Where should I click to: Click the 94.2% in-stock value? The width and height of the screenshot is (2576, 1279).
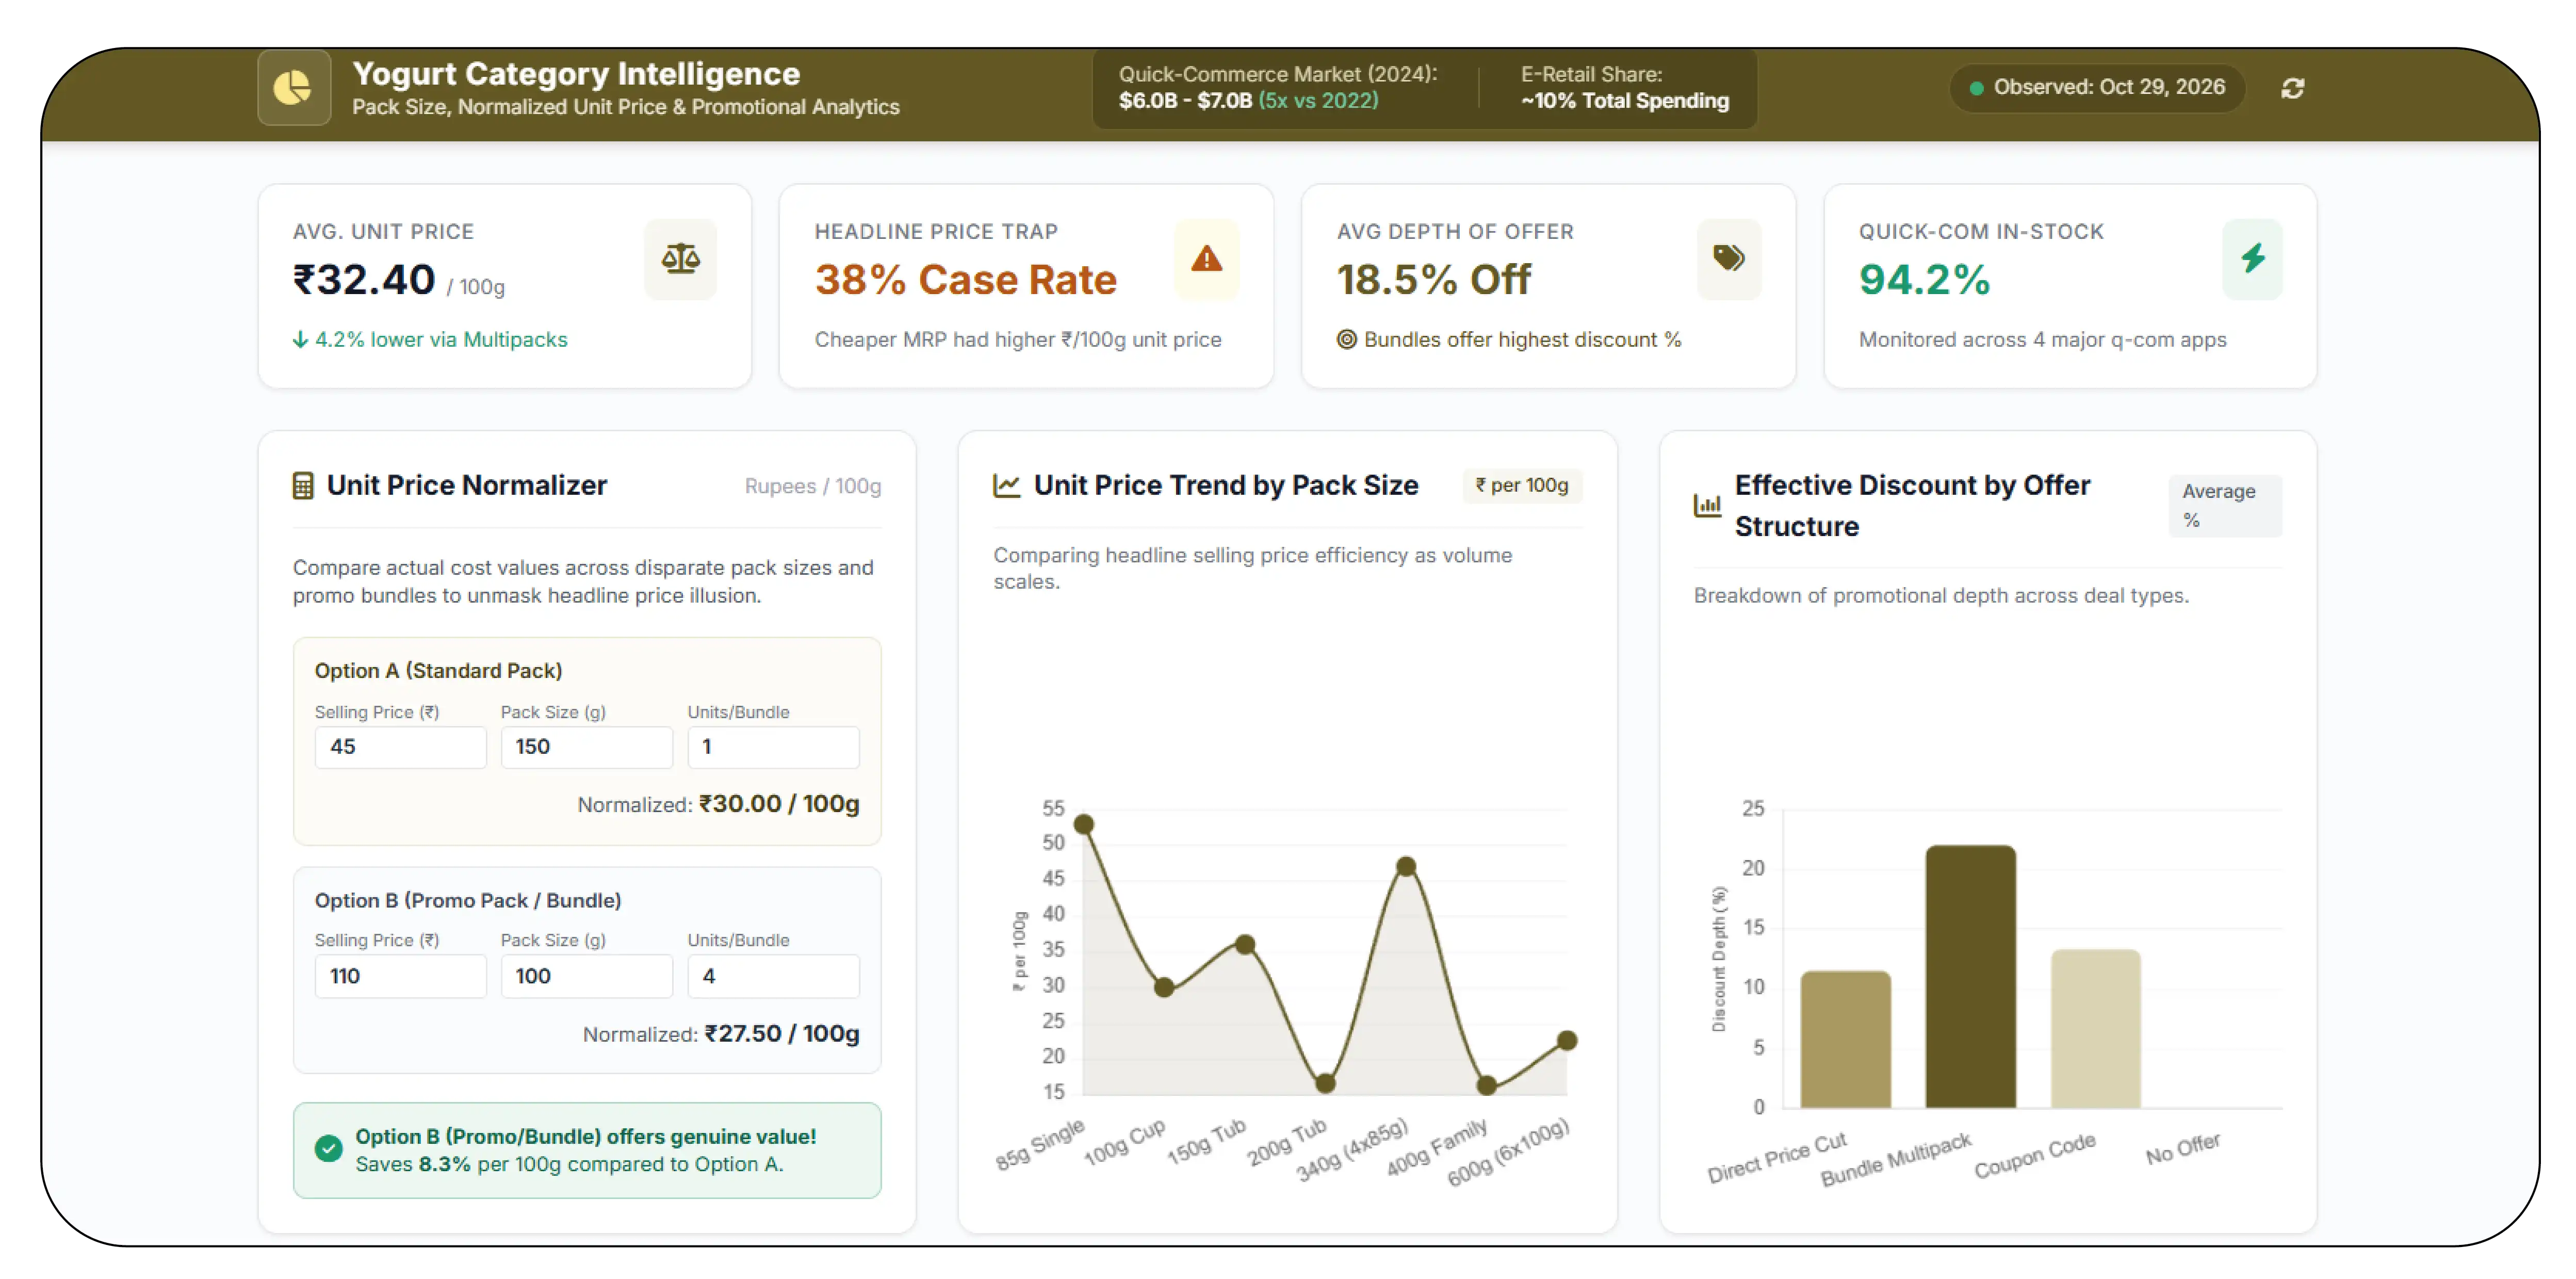1924,280
